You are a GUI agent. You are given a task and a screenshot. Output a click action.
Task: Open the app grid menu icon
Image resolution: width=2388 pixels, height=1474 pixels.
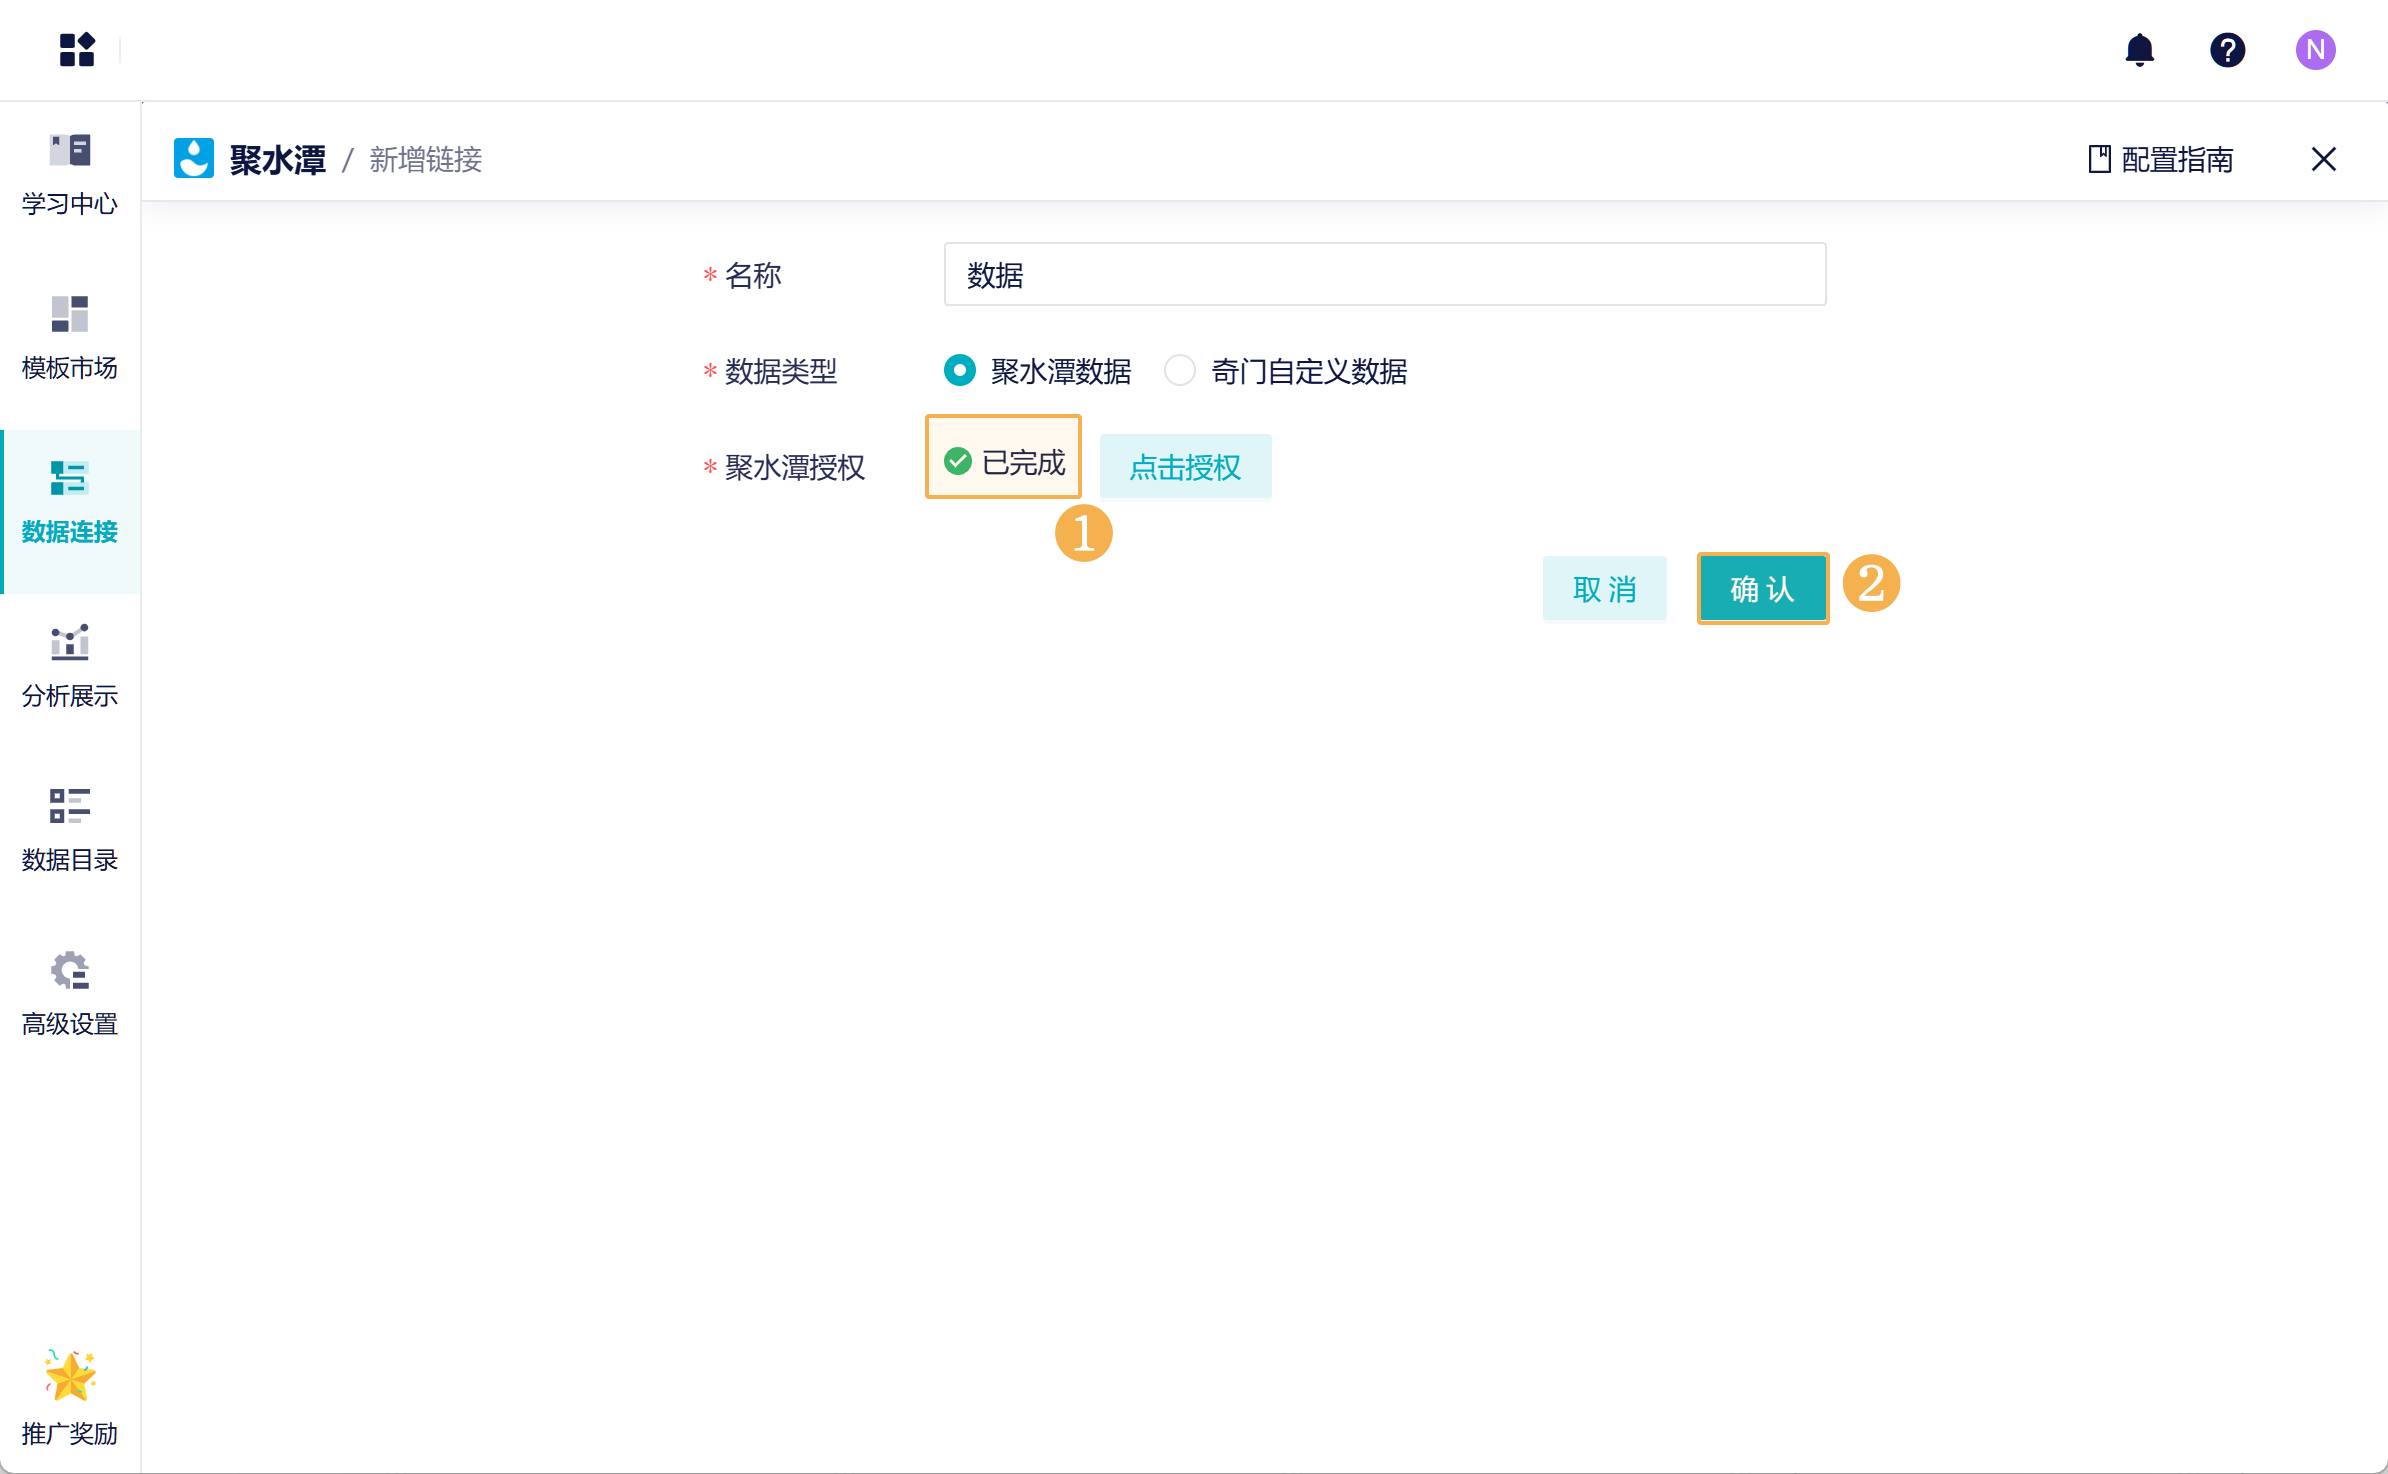coord(77,49)
